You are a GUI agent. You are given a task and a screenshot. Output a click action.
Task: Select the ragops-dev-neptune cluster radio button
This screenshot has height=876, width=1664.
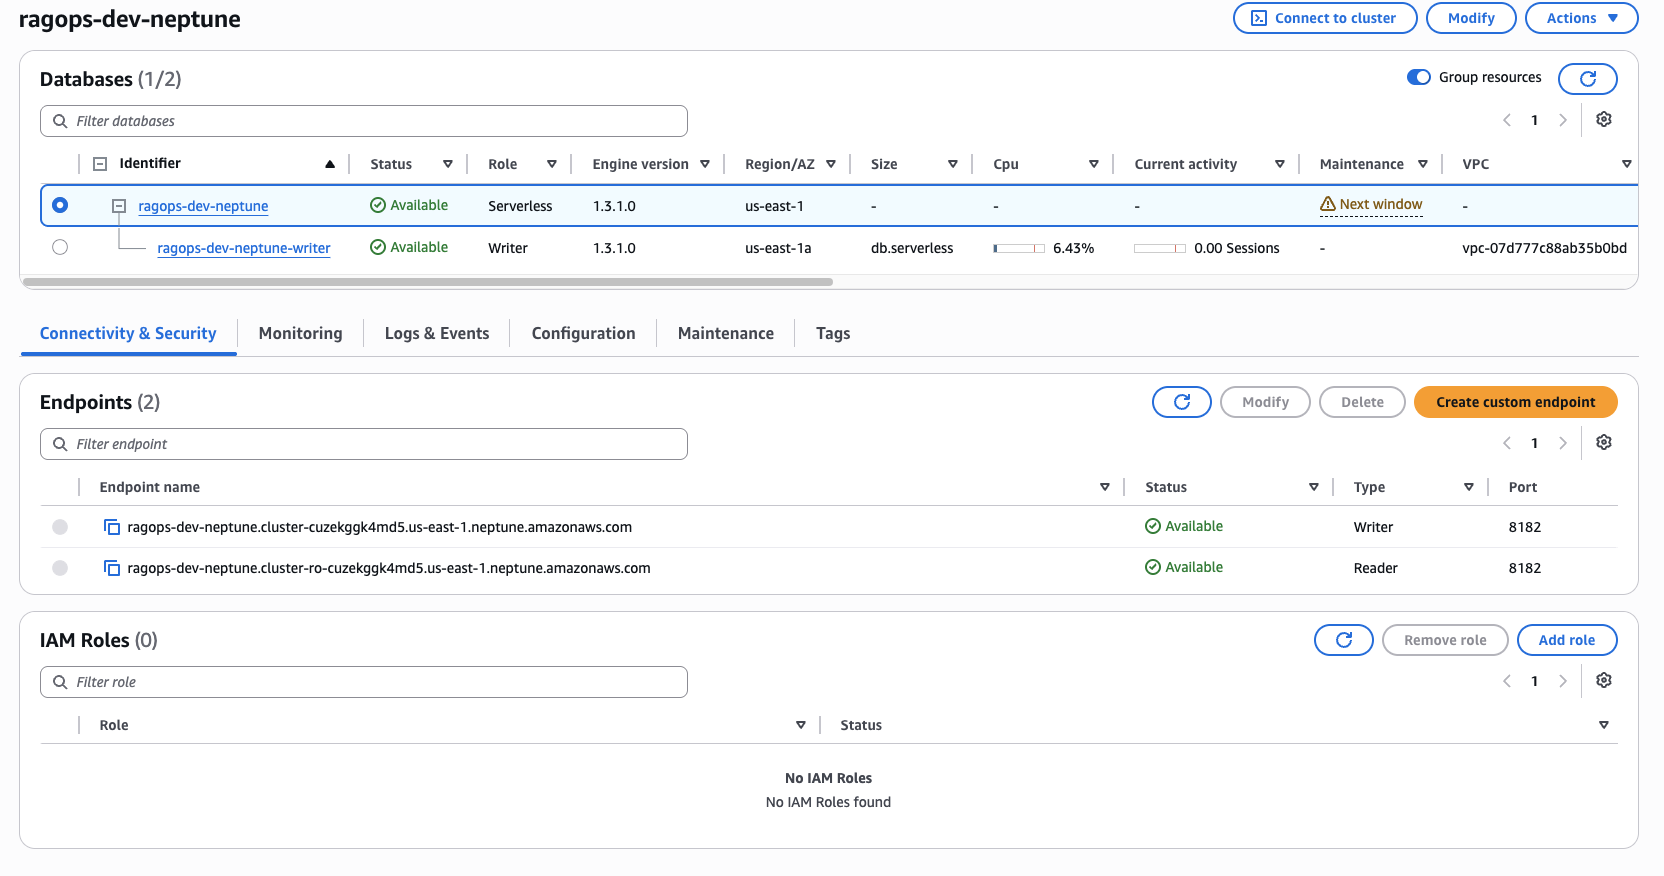point(60,205)
